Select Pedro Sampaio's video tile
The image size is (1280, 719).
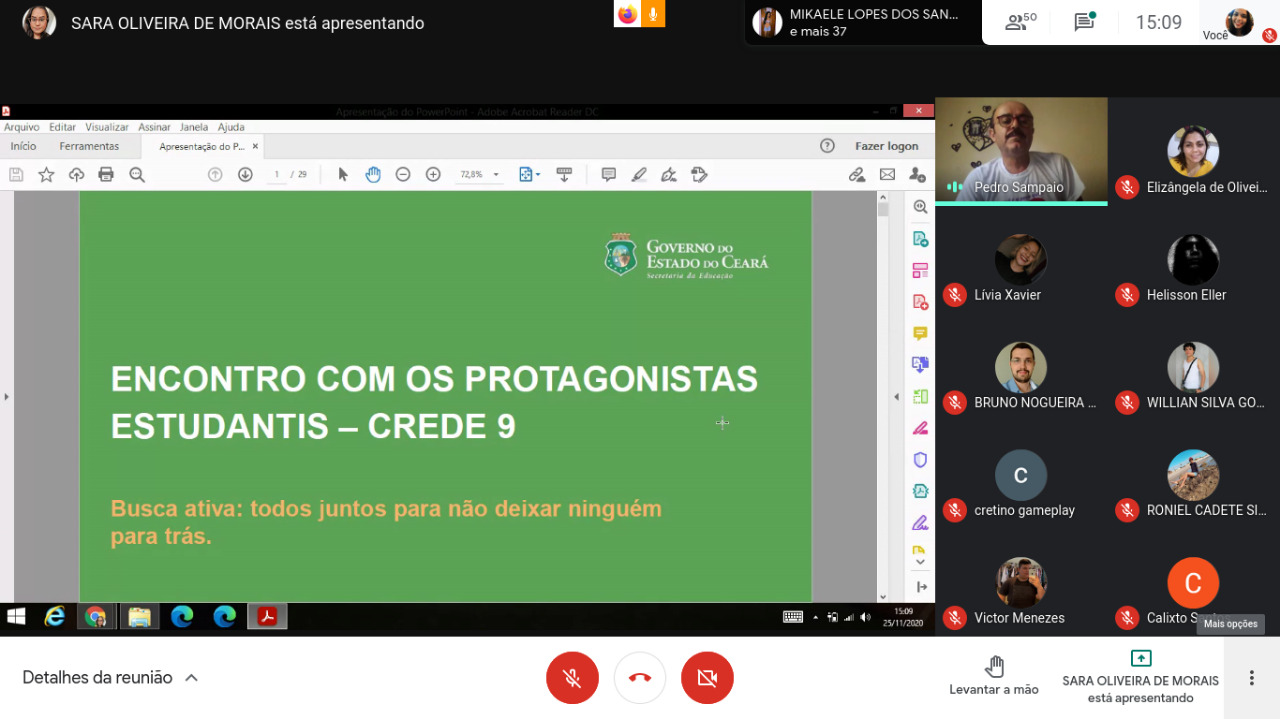pos(1021,150)
